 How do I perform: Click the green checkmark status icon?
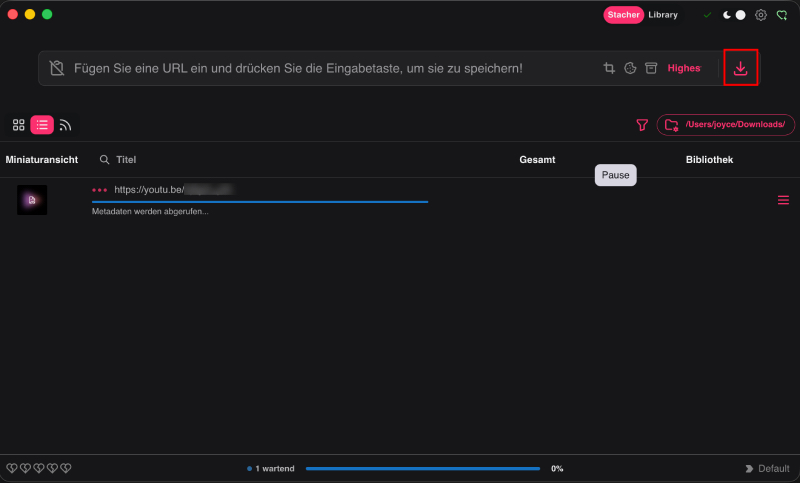[707, 15]
